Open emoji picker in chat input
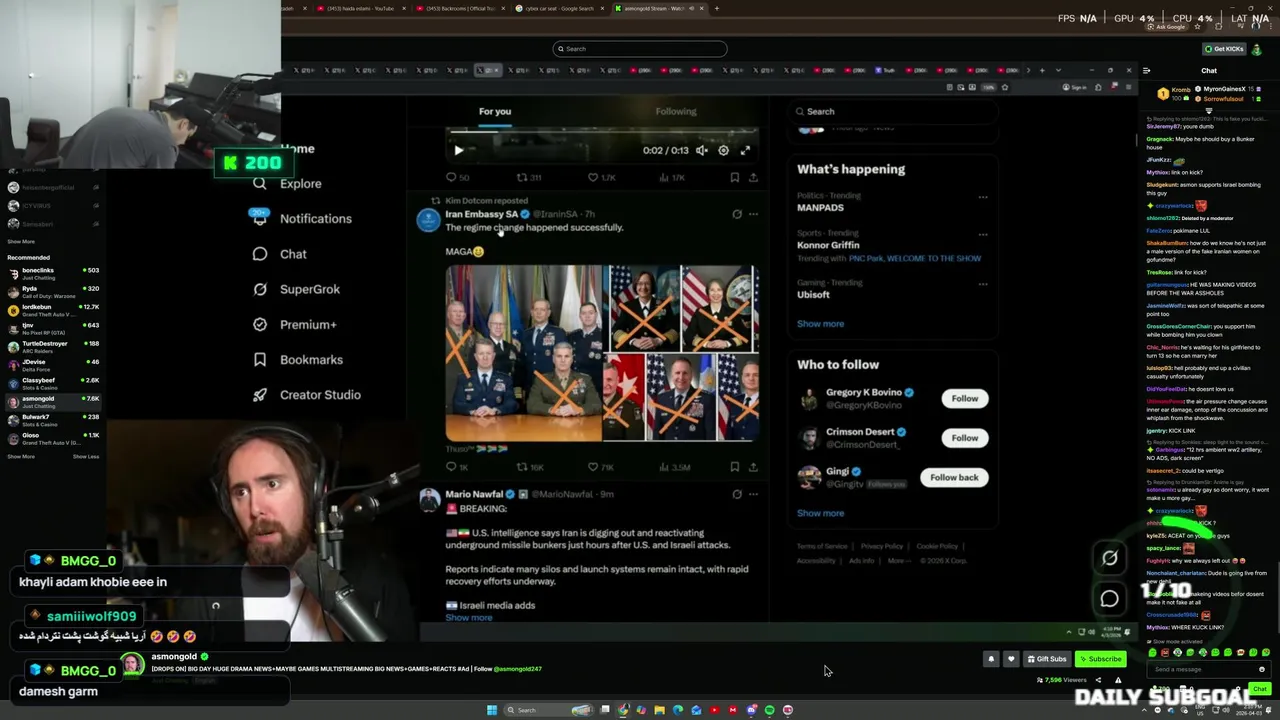 coord(1262,669)
